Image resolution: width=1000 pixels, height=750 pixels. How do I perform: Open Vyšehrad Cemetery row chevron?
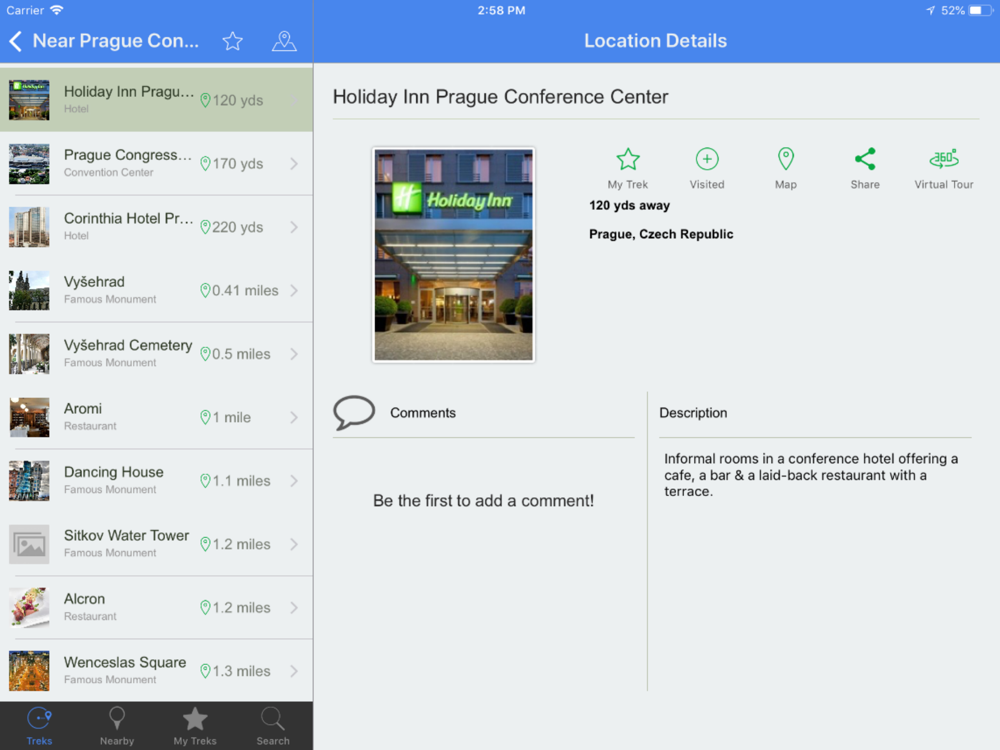294,354
